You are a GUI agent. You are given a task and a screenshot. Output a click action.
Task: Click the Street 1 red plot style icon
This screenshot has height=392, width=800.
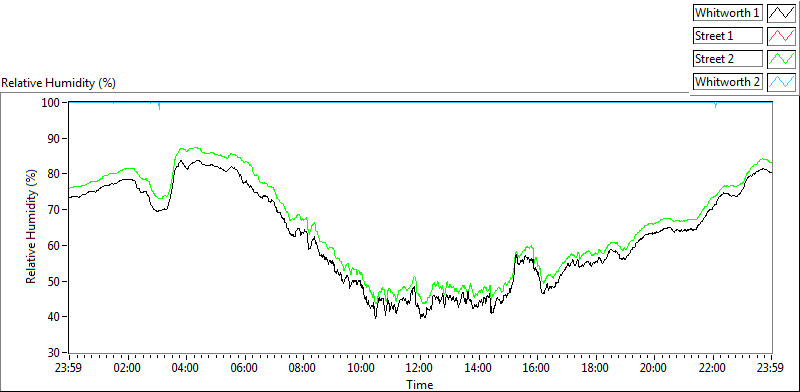click(x=781, y=36)
